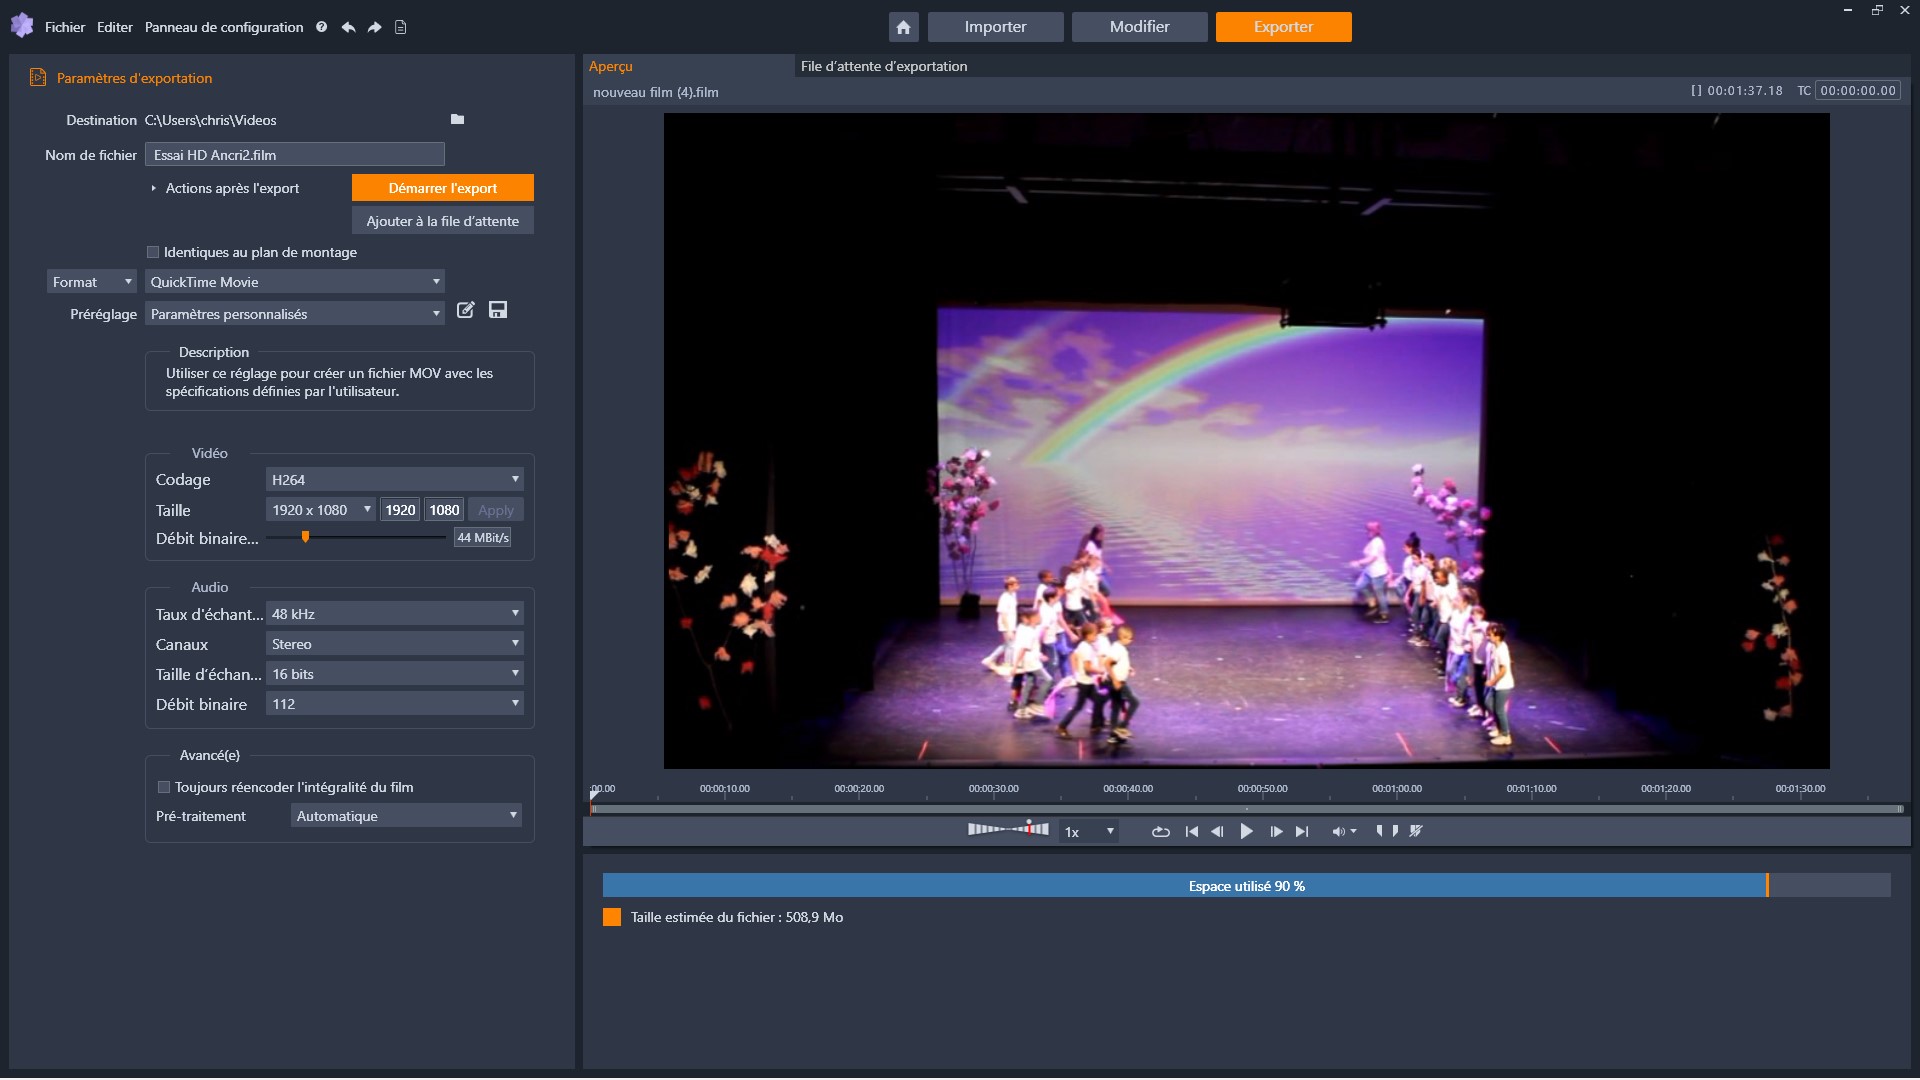The height and width of the screenshot is (1080, 1920).
Task: Click the Démarrer l'export button
Action: (x=442, y=188)
